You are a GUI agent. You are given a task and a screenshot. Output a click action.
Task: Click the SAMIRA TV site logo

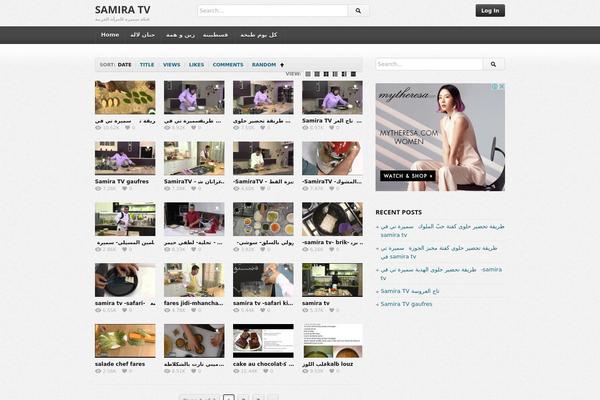tap(122, 10)
